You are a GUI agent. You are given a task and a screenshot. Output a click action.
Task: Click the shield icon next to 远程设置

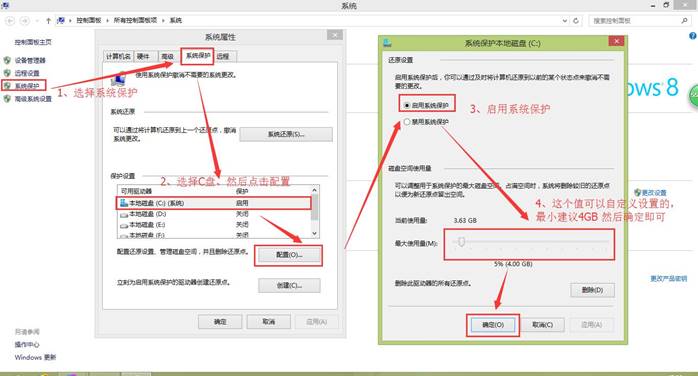[7, 73]
